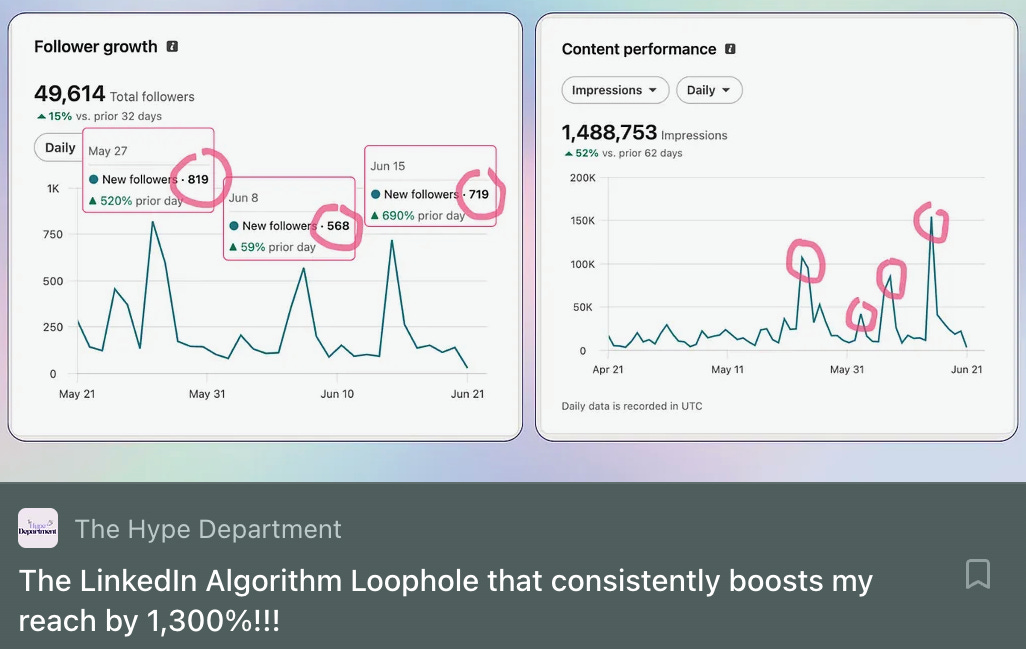
Task: Click the 1K y-axis label
Action: (53, 188)
